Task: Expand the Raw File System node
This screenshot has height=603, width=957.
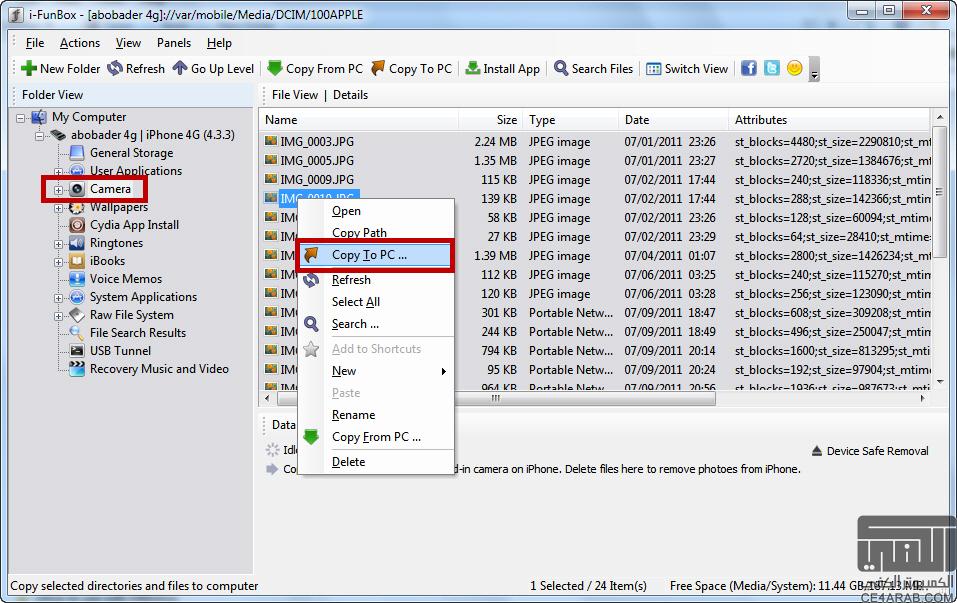Action: tap(59, 316)
